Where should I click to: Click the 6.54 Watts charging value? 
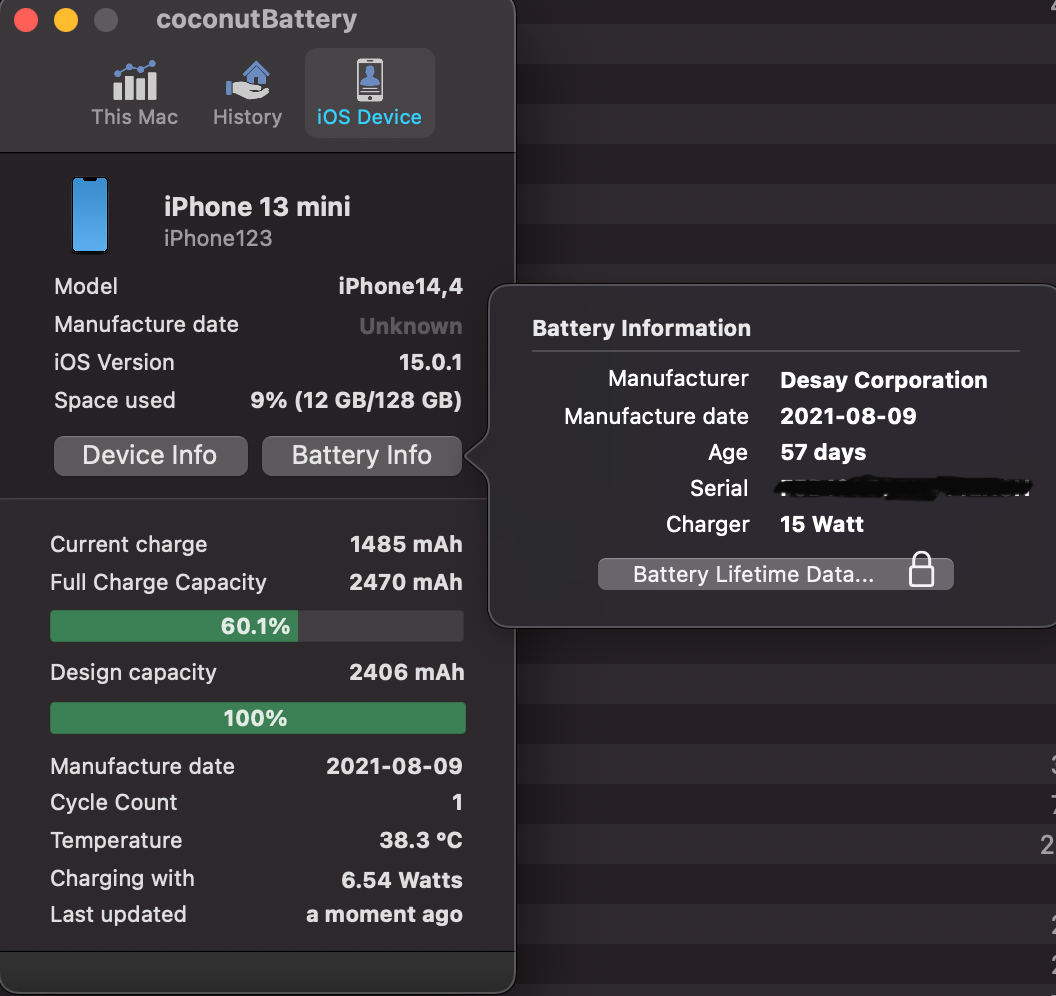[x=402, y=880]
